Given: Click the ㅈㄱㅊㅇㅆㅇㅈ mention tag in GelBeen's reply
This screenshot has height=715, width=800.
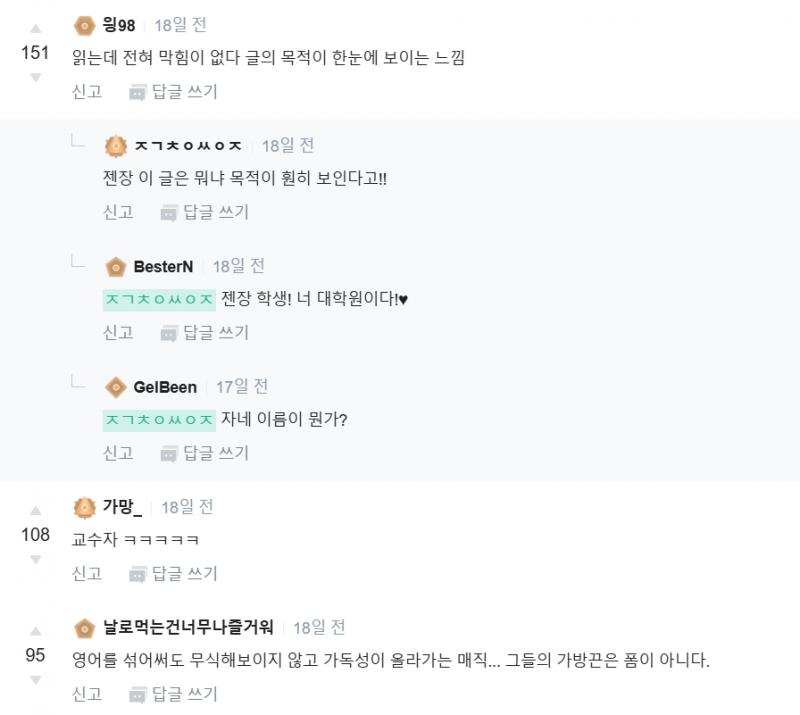Looking at the screenshot, I should [x=159, y=420].
